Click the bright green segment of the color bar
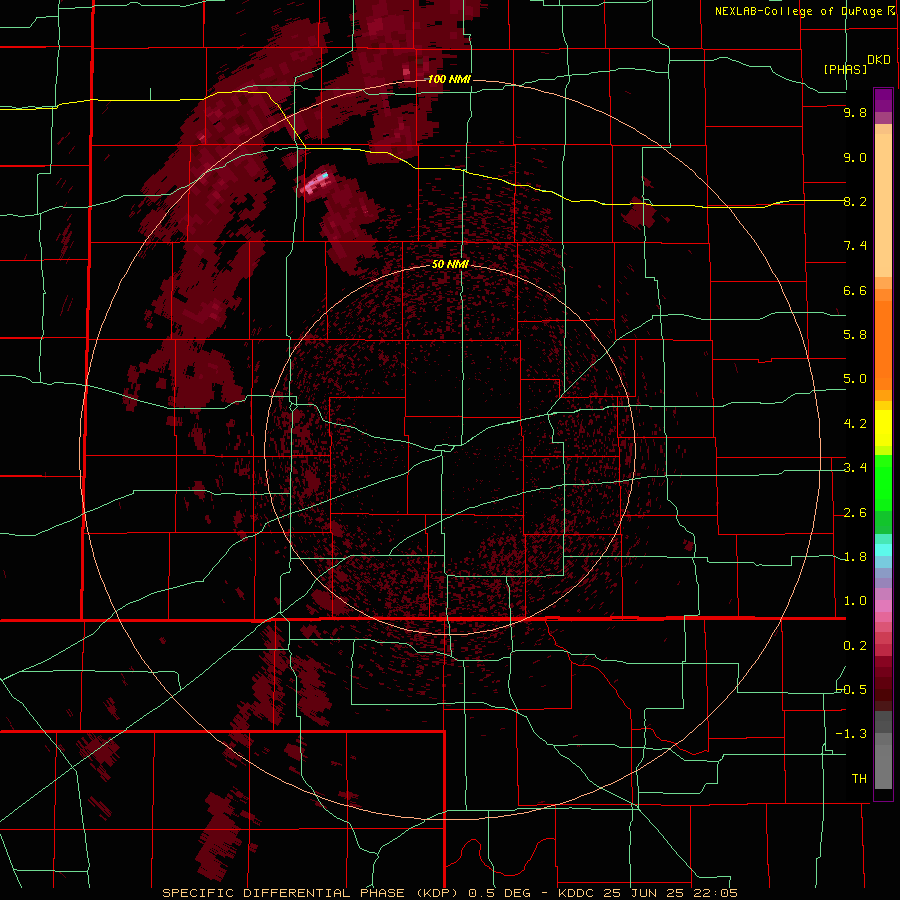Screen dimensions: 900x900 coord(883,482)
